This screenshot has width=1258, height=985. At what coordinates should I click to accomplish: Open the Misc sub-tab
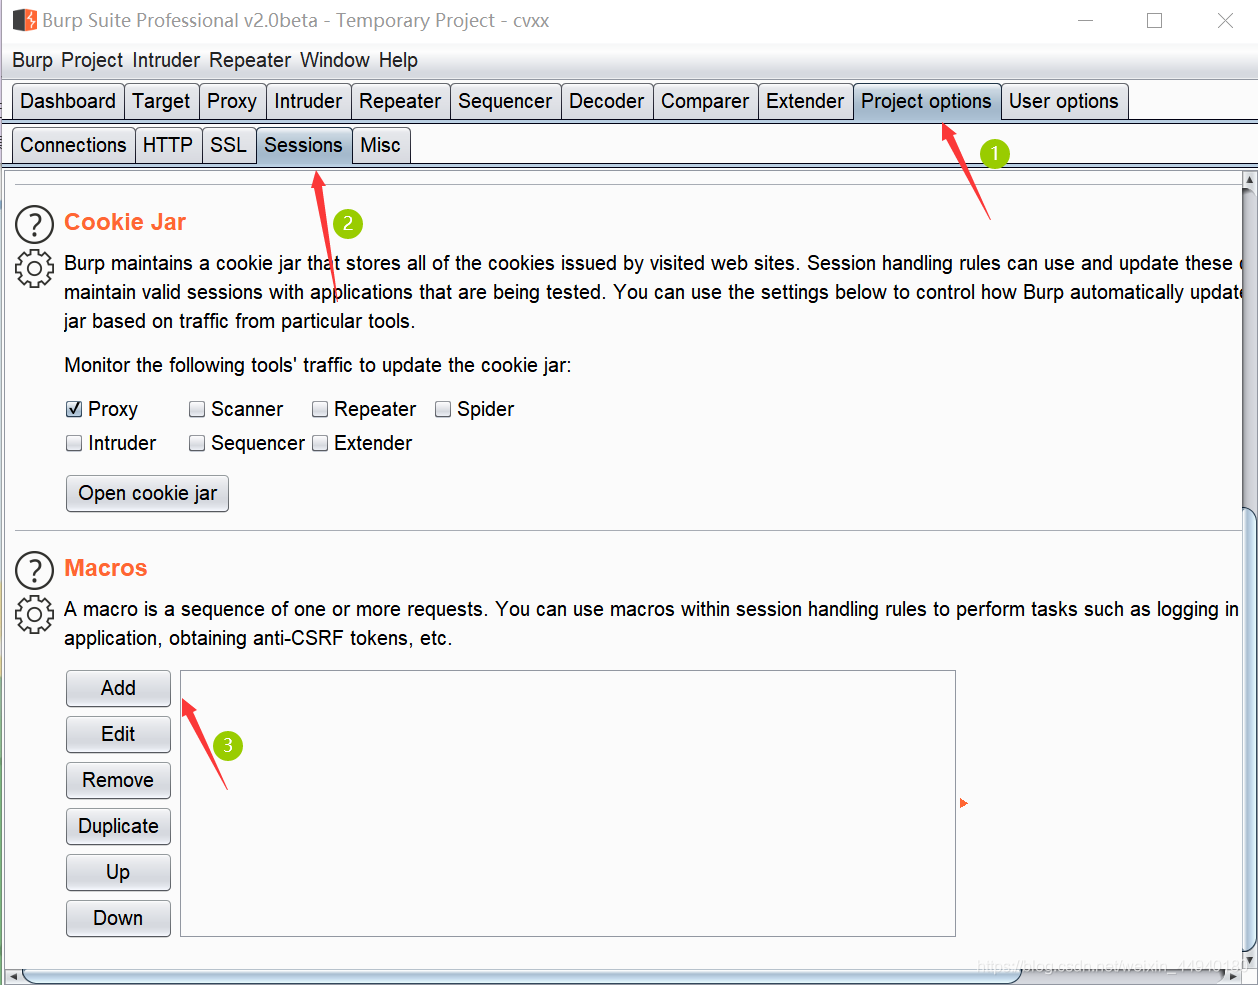click(380, 145)
